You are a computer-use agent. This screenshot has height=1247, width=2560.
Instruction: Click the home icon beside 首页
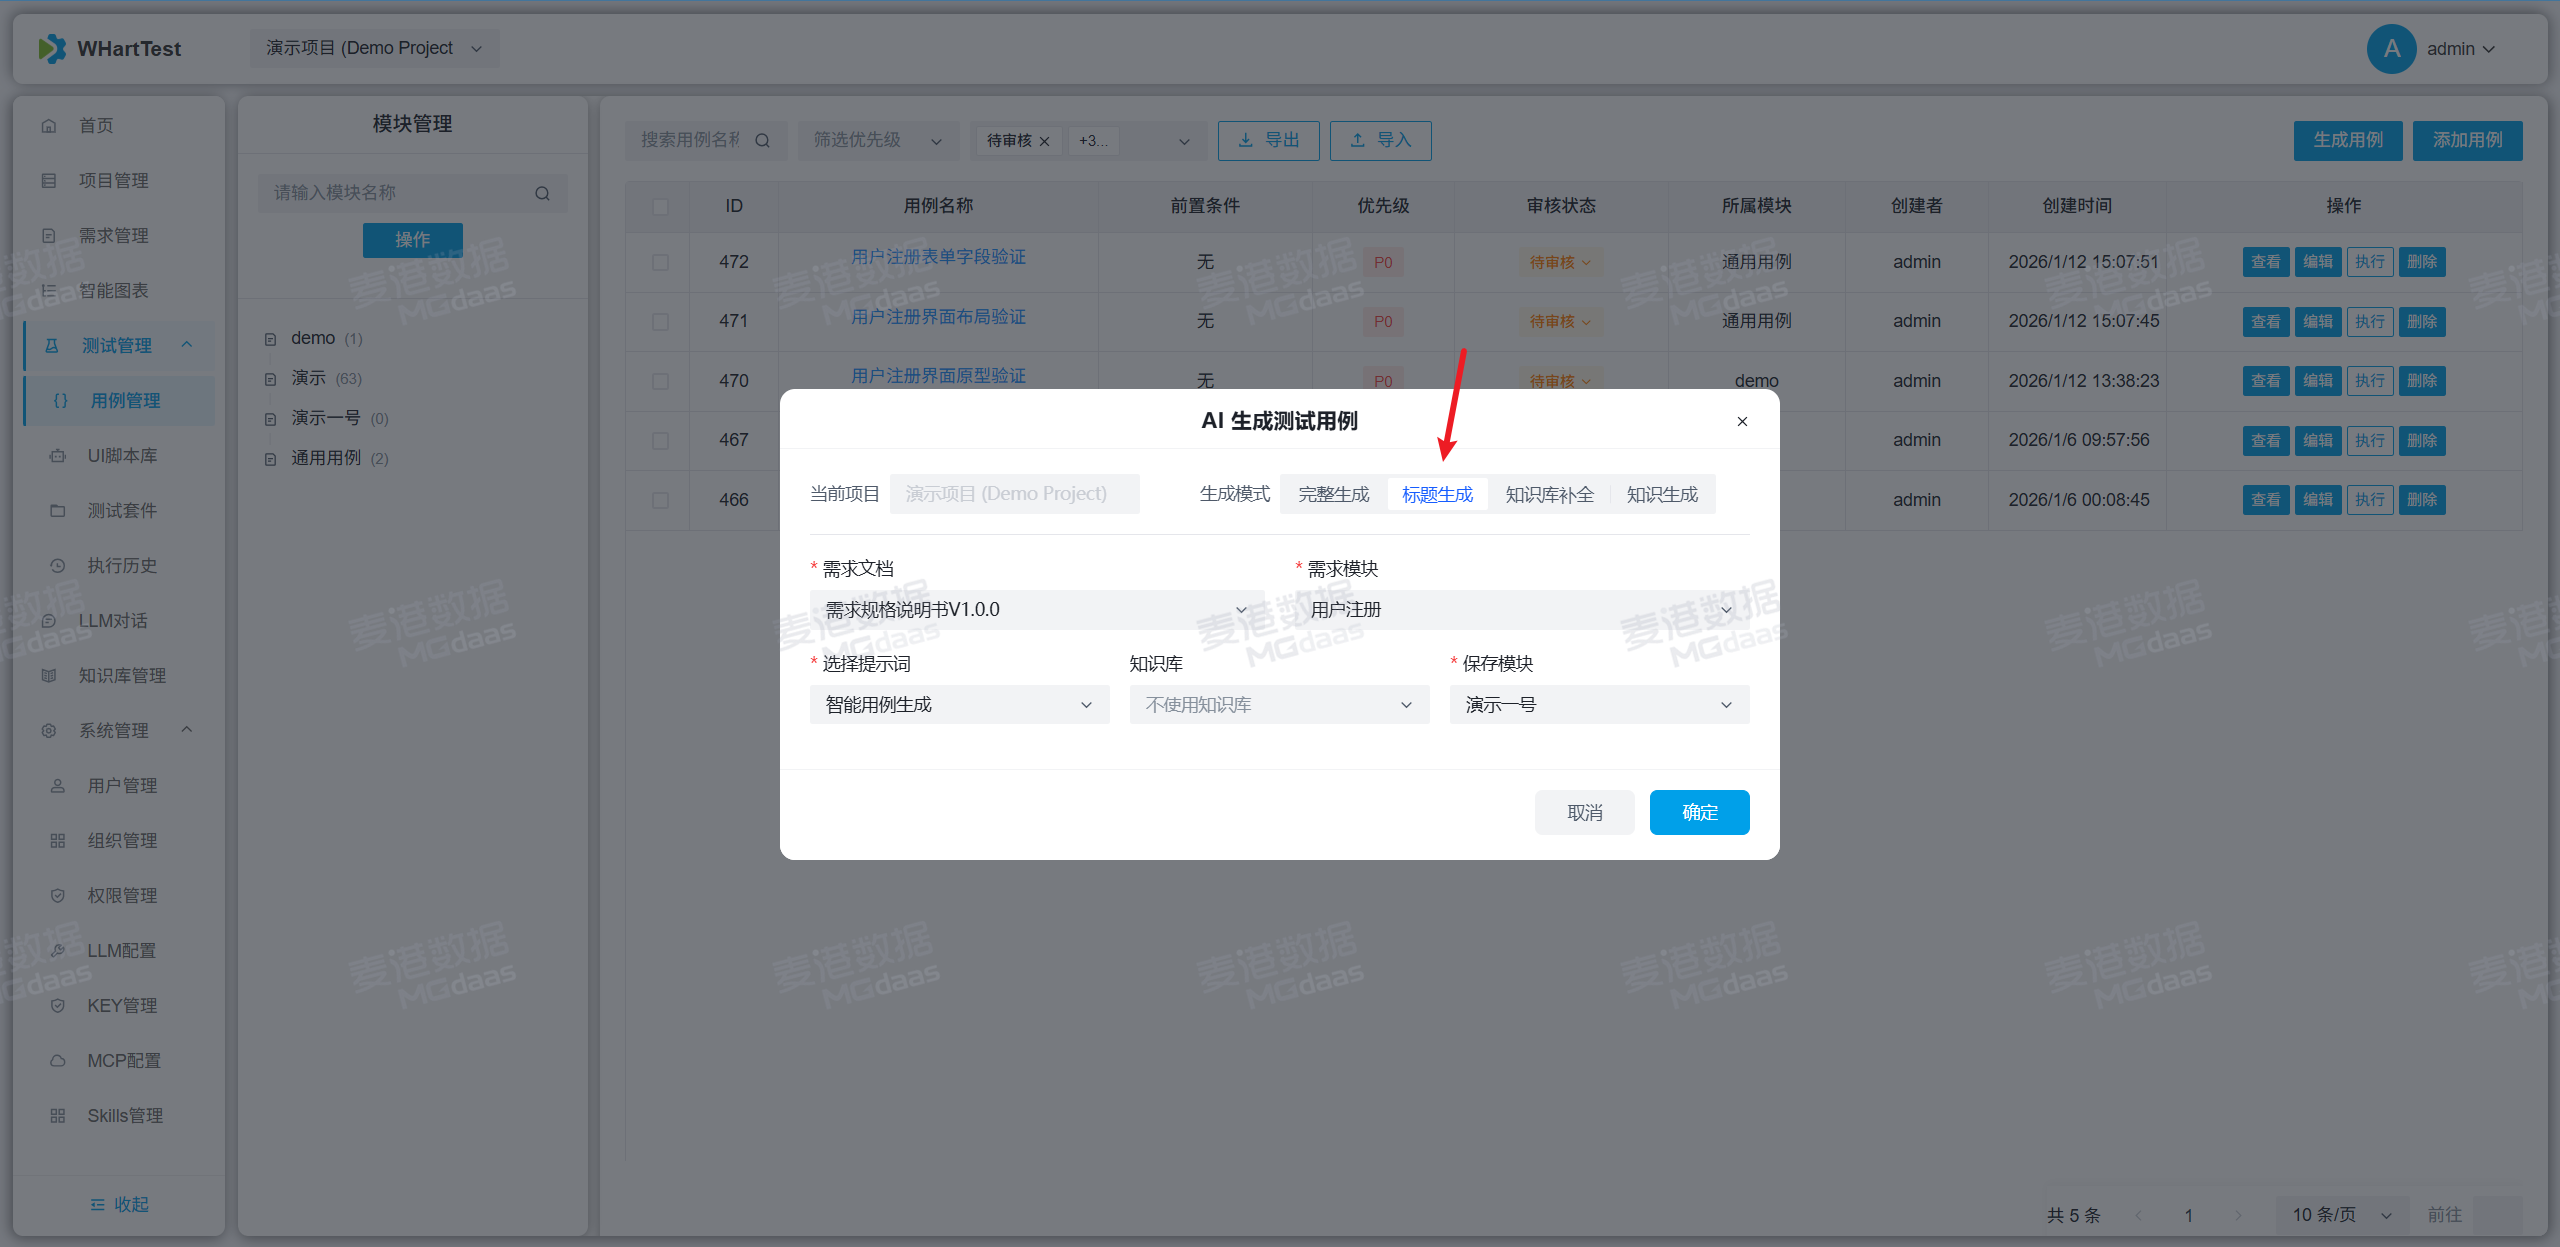click(49, 126)
